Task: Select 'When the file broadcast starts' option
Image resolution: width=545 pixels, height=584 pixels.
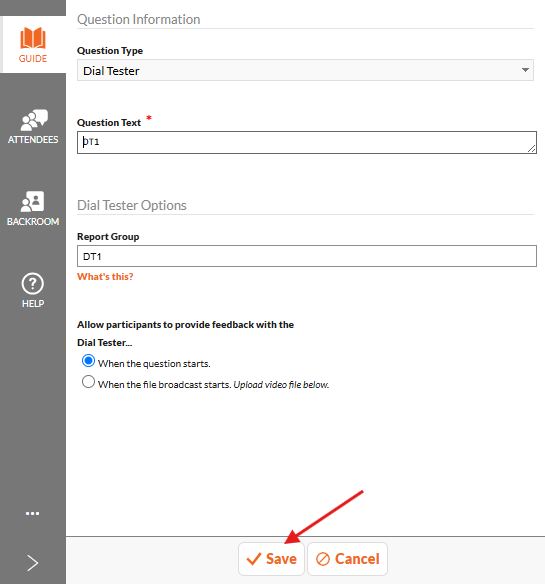Action: point(88,381)
